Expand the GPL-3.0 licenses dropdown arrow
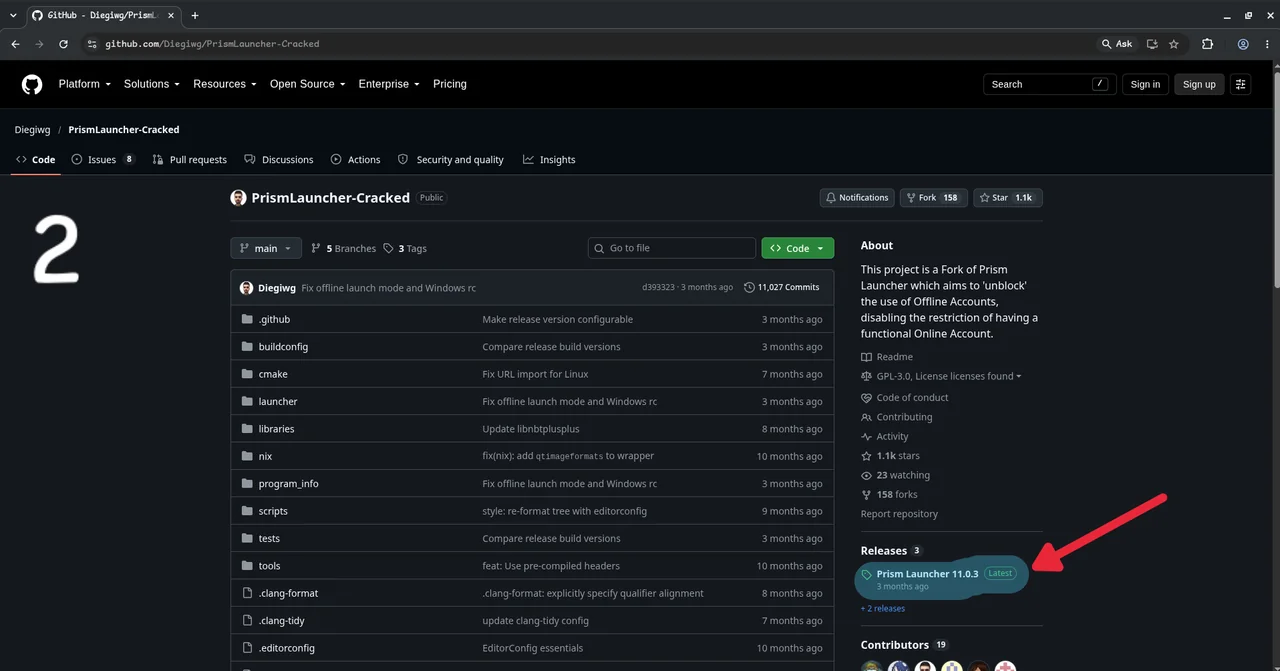 click(1018, 377)
